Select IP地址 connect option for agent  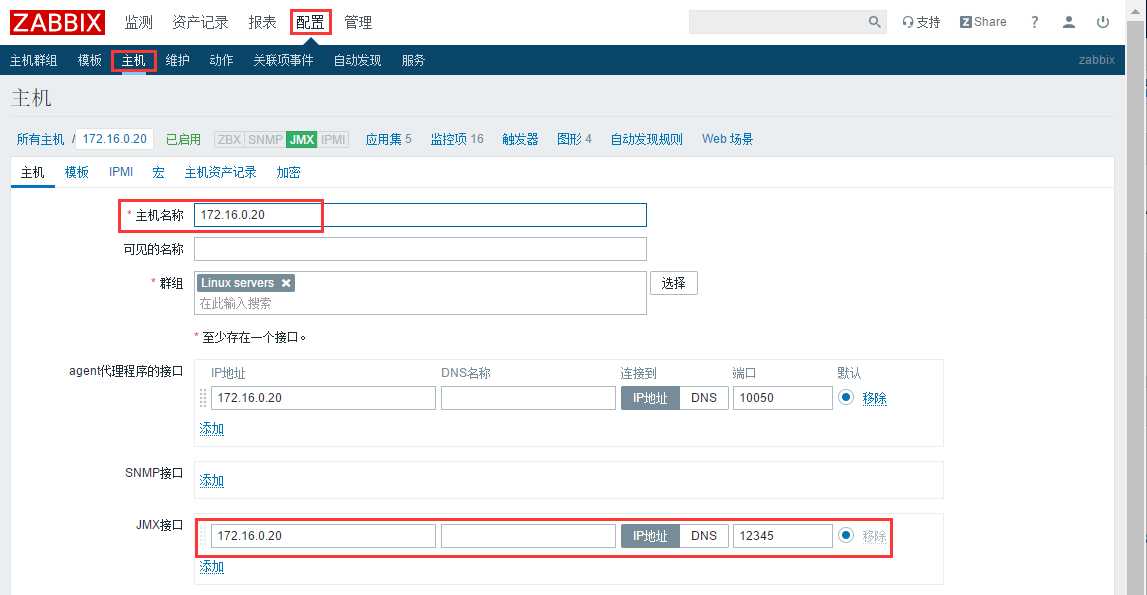tap(650, 398)
